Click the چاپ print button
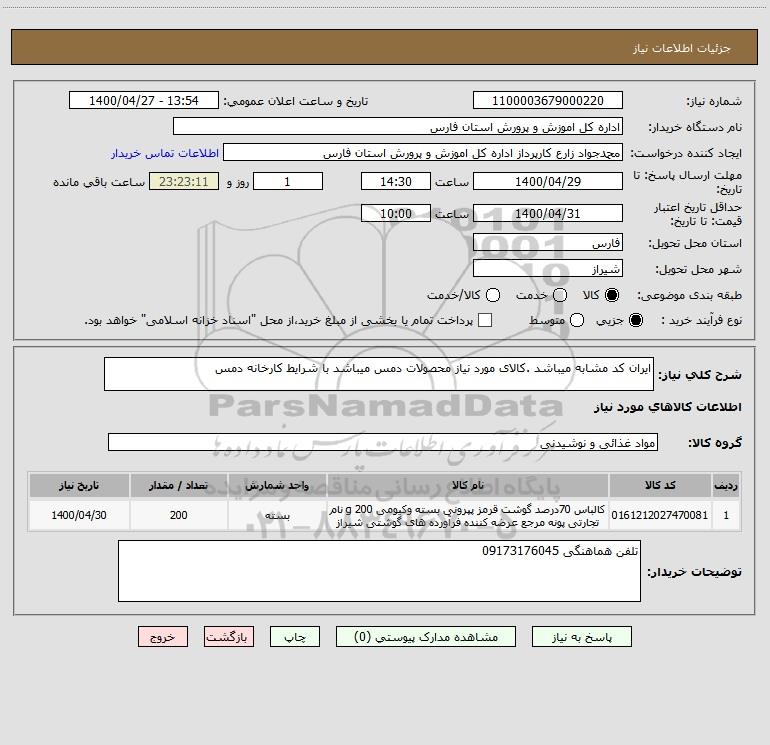This screenshot has height=745, width=770. (295, 637)
